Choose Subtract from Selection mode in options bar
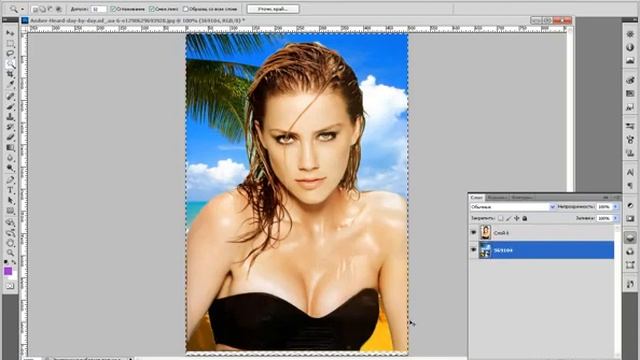The image size is (640, 360). pyautogui.click(x=51, y=9)
